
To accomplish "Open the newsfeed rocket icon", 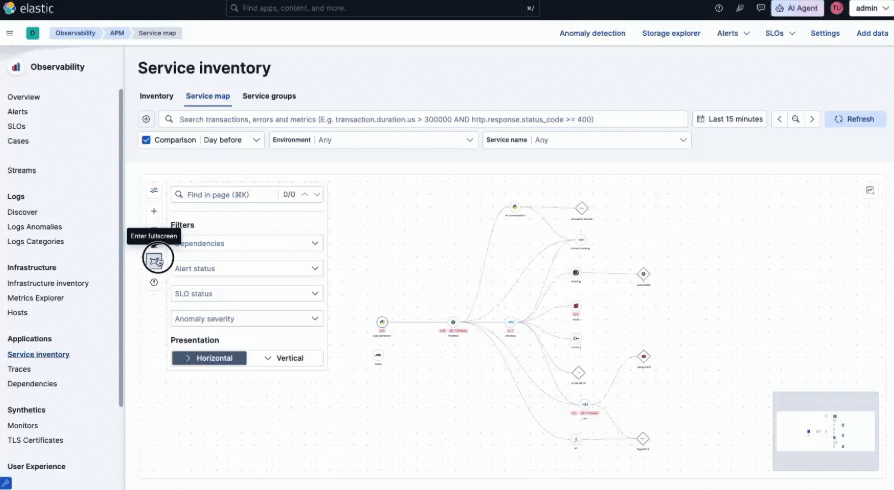I will click(x=740, y=8).
